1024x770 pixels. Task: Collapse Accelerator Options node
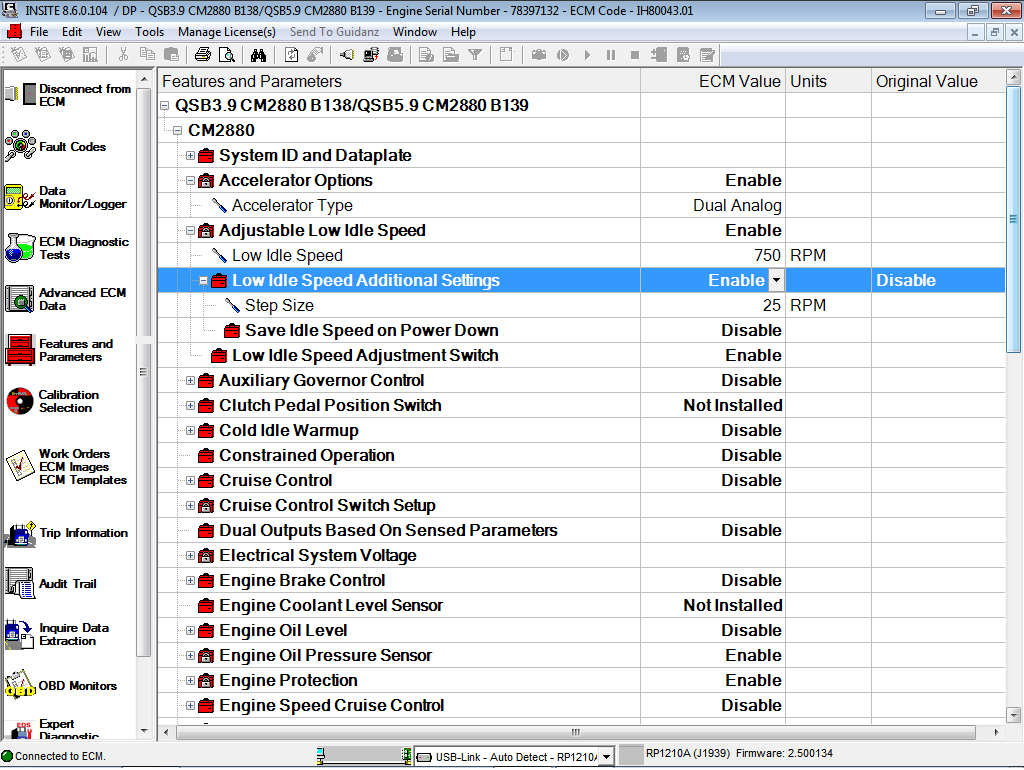point(190,180)
